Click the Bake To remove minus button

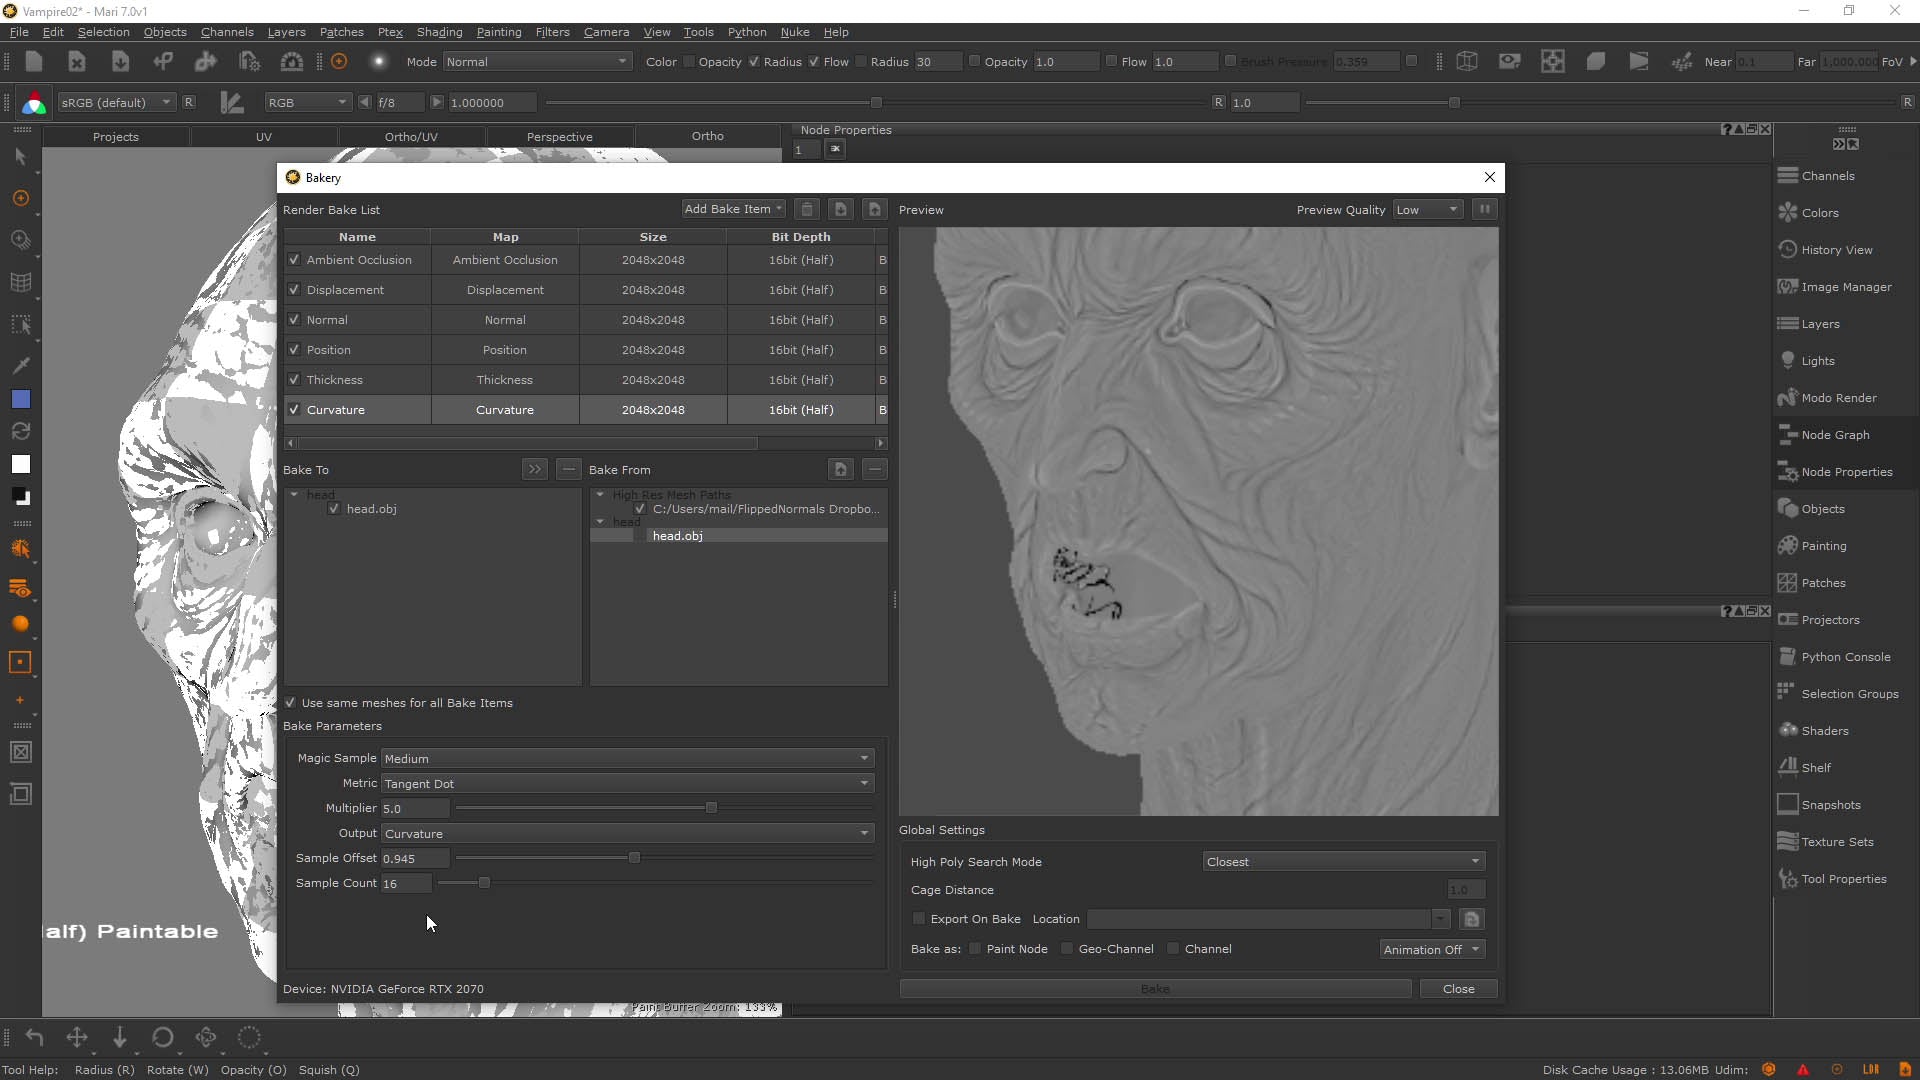point(568,469)
